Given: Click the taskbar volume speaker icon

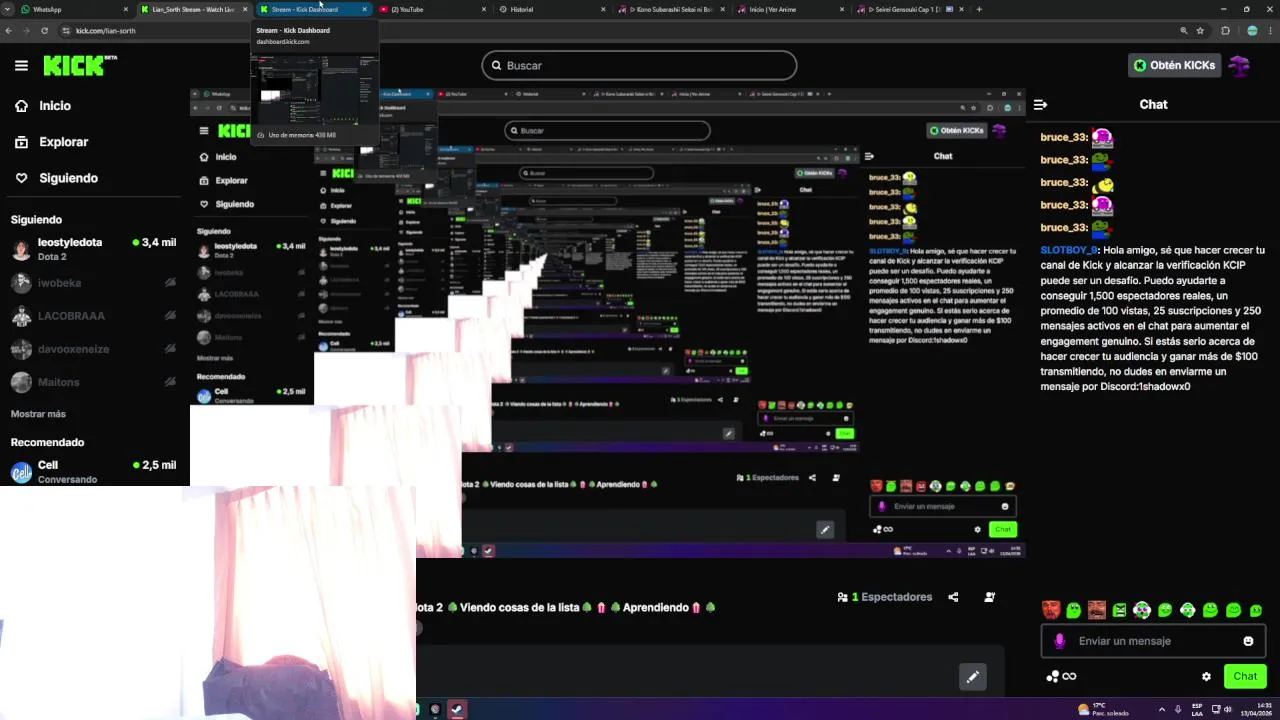Looking at the screenshot, I should pos(1229,709).
